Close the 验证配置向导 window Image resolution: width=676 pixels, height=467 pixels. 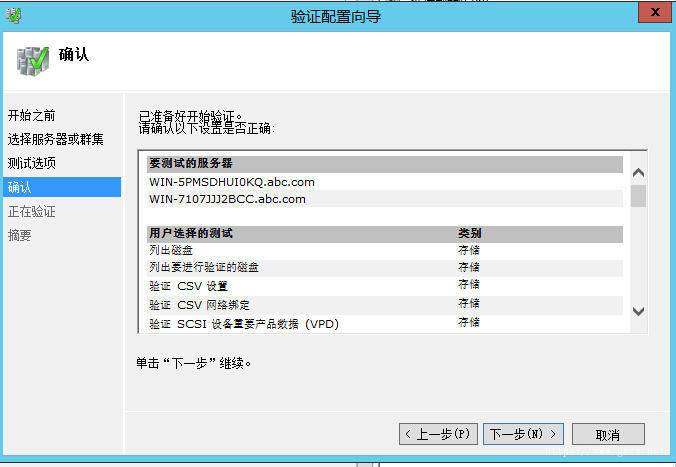pos(655,12)
